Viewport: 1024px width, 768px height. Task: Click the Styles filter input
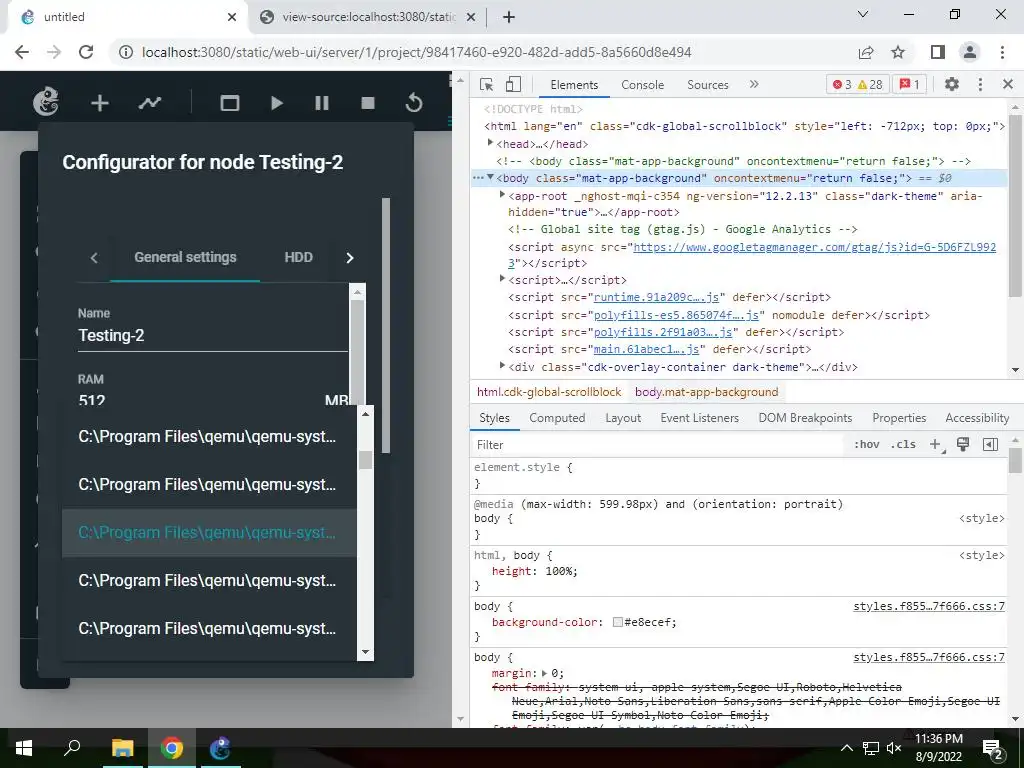tap(658, 445)
